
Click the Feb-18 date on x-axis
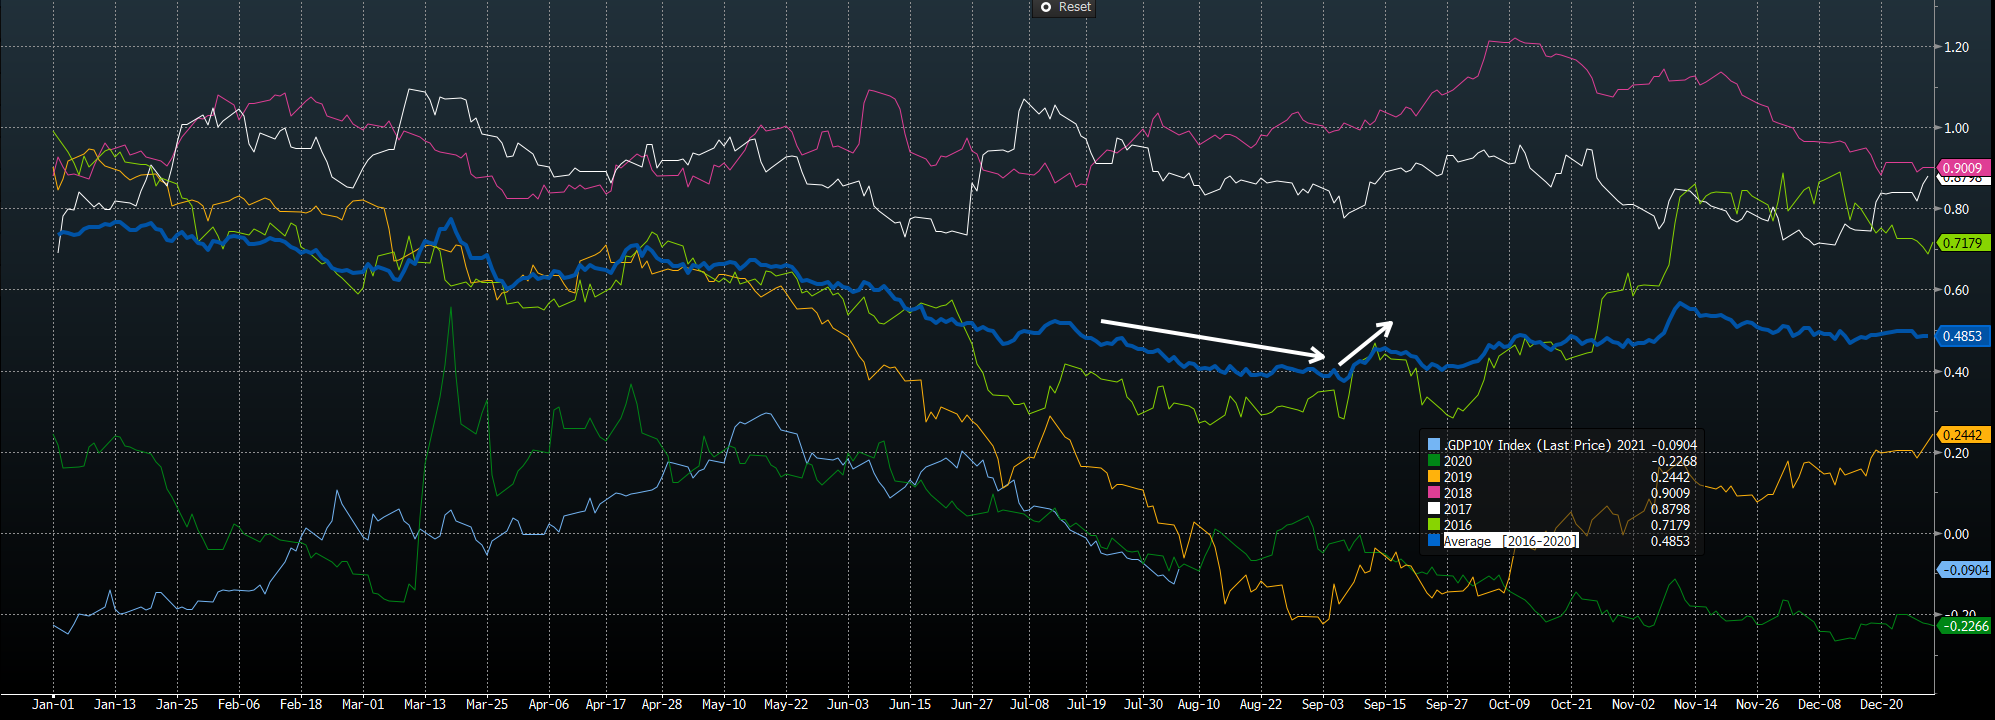coord(301,704)
